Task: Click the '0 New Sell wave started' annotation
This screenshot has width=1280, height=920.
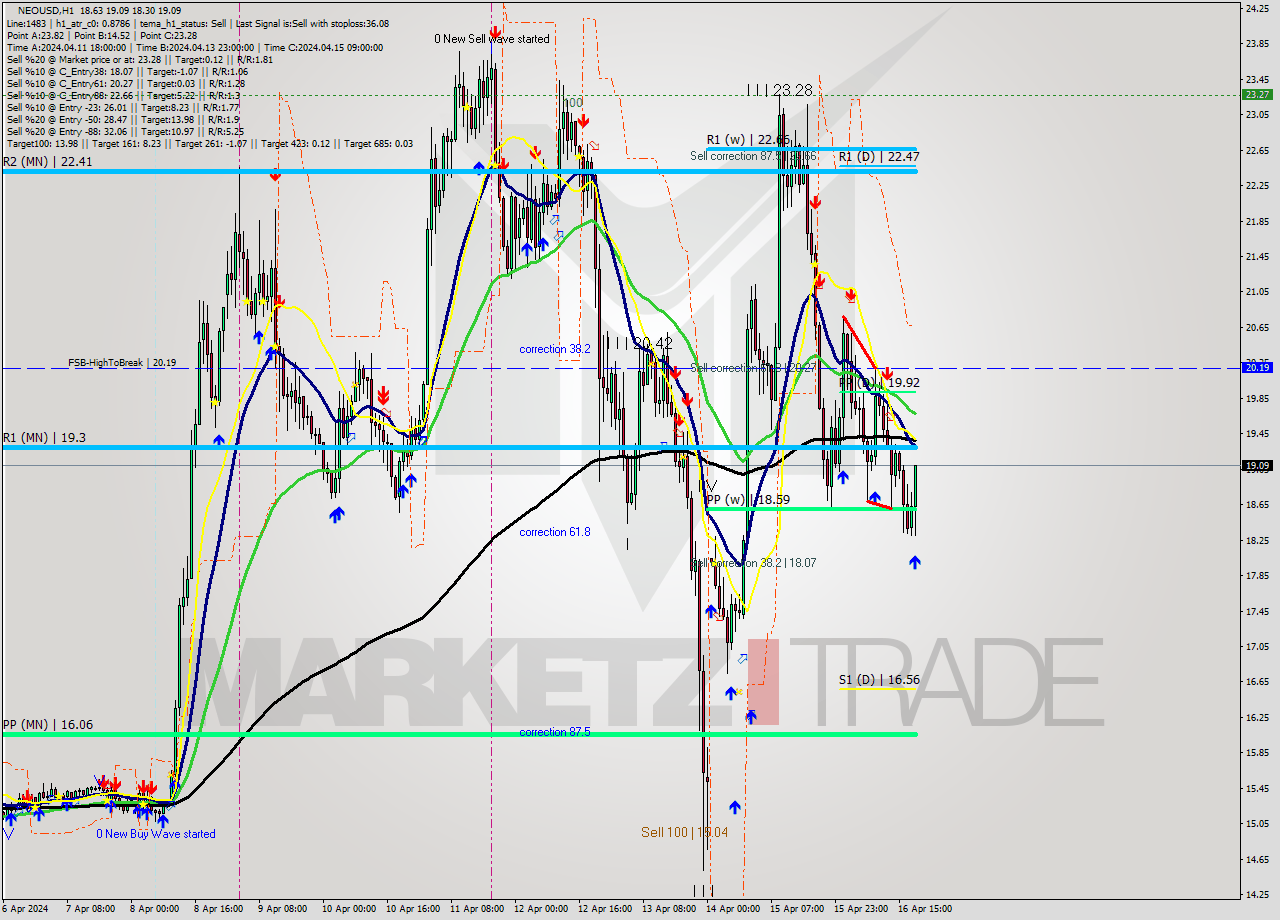Action: pyautogui.click(x=491, y=39)
